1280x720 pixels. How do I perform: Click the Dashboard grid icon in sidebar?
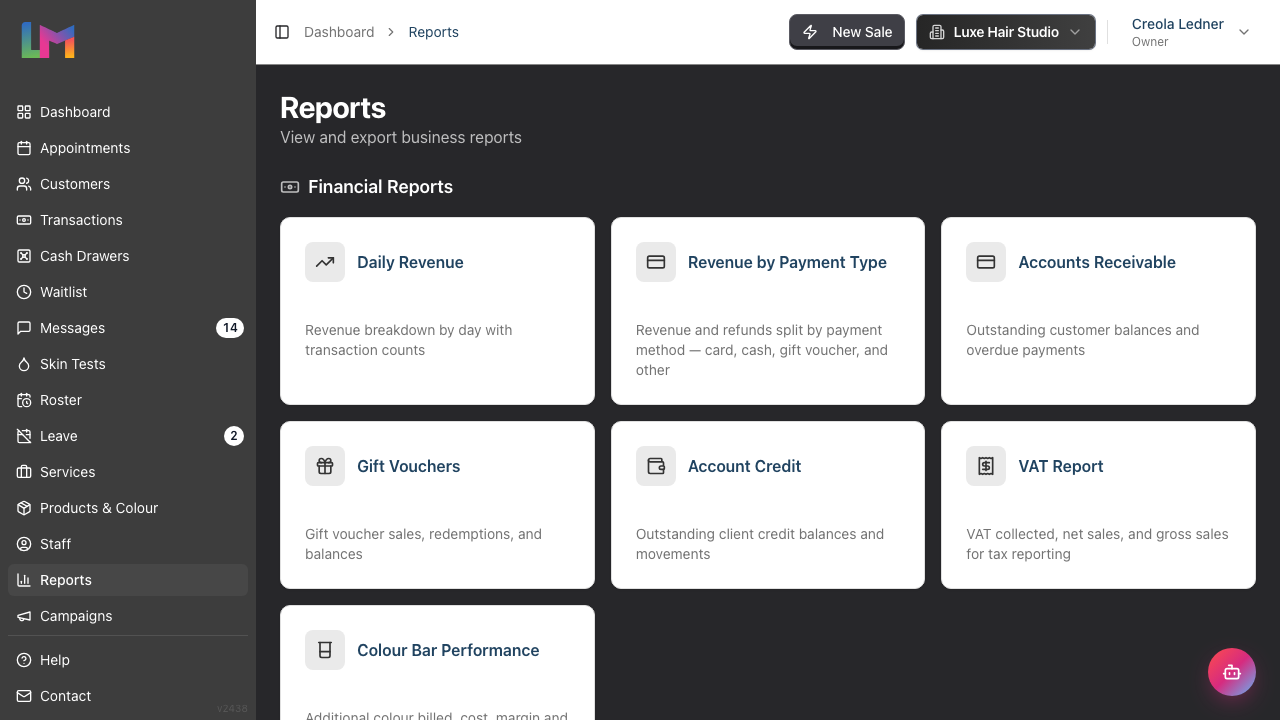coord(24,112)
